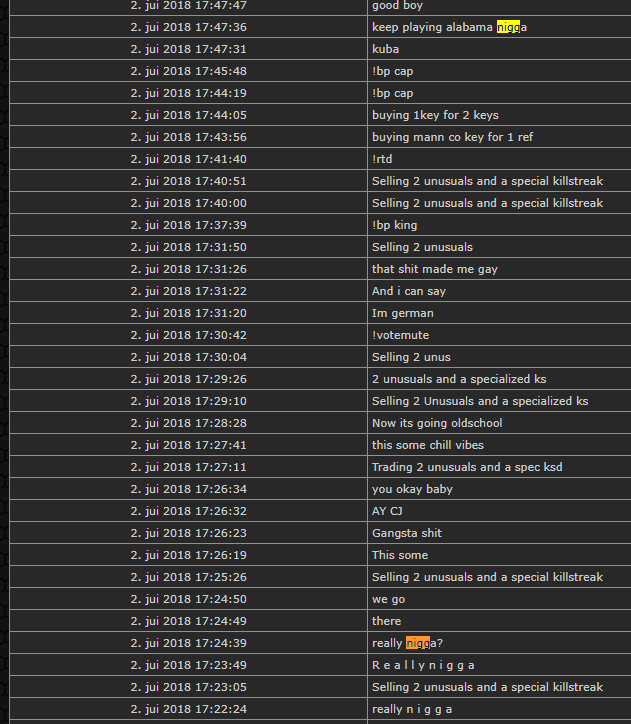Click the "Selling 2 unus" message
Screen dimensions: 631x724
[411, 357]
